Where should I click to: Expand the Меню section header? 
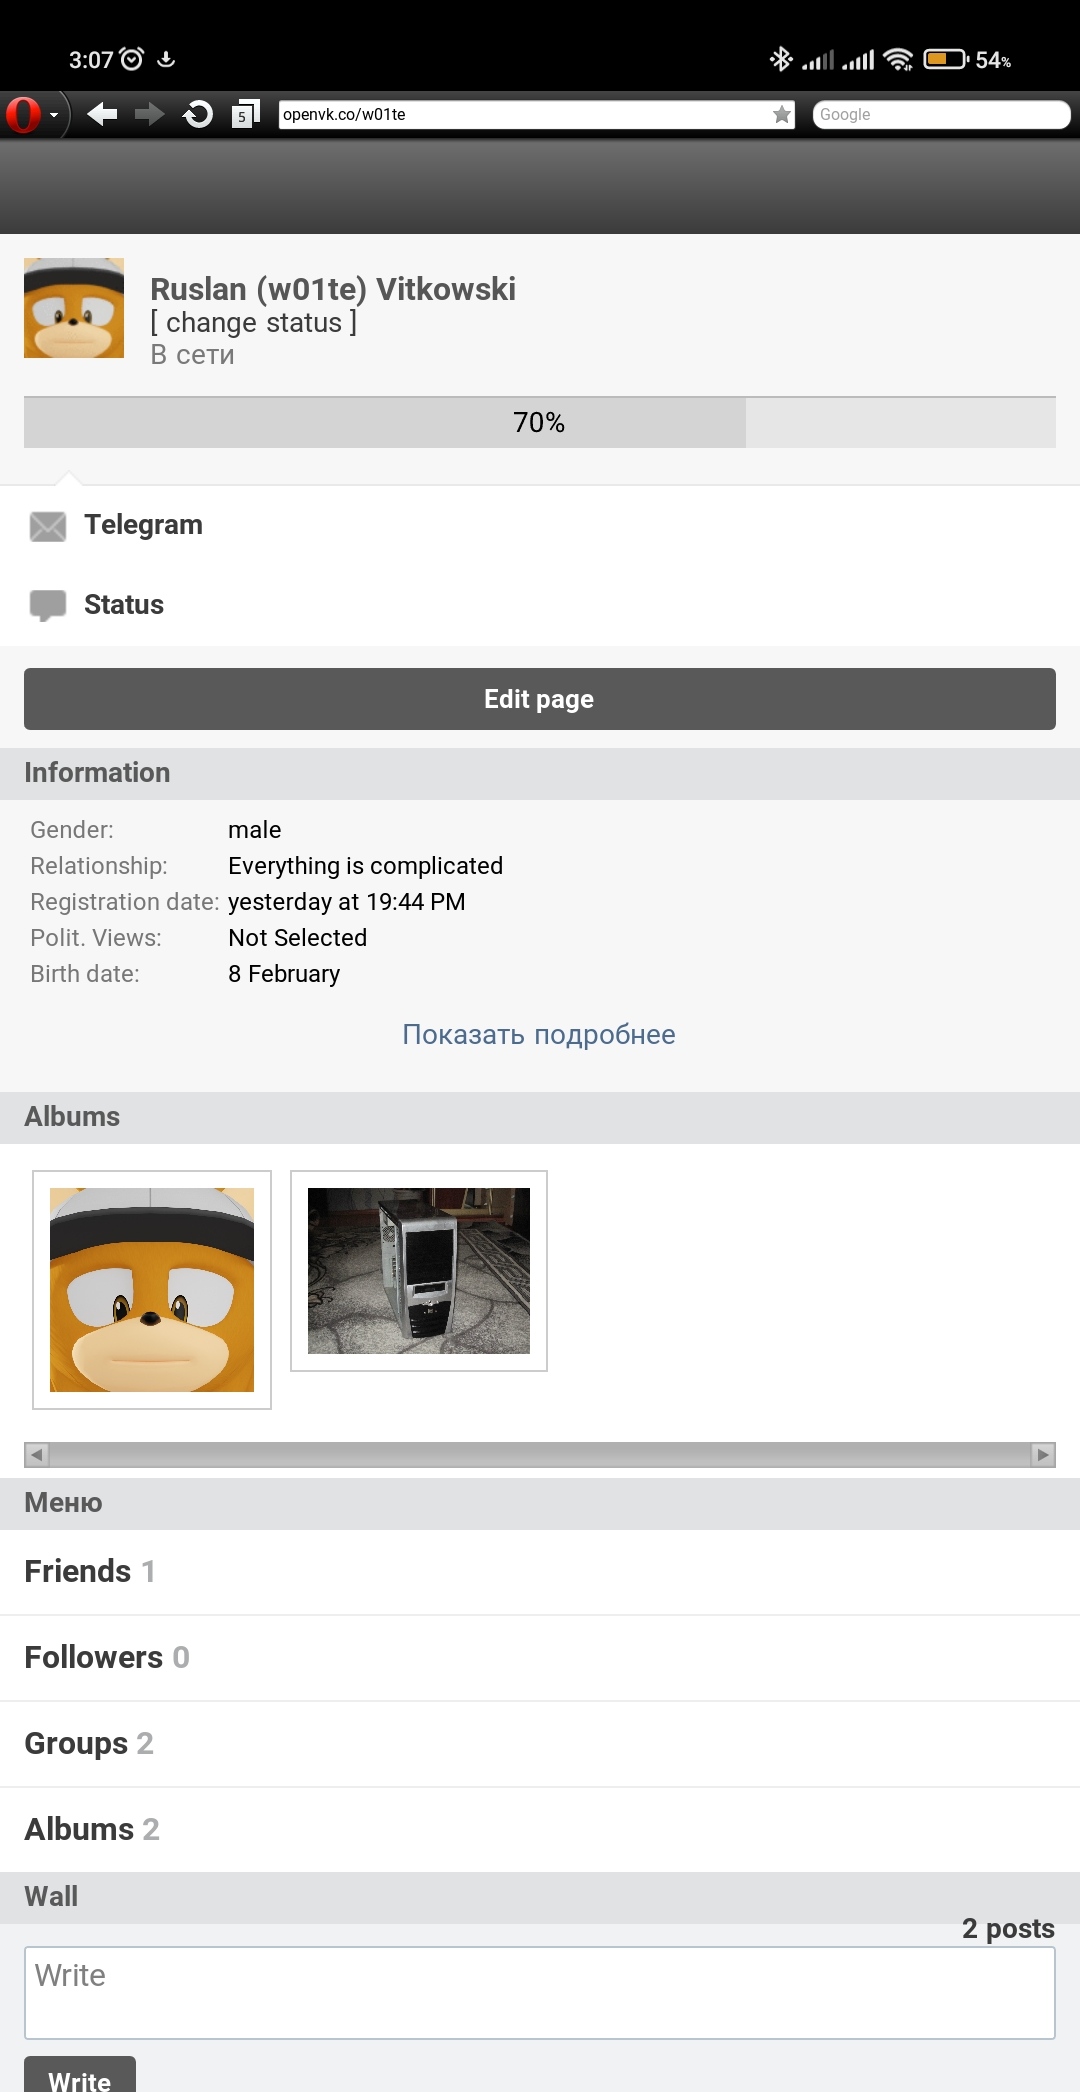63,1503
